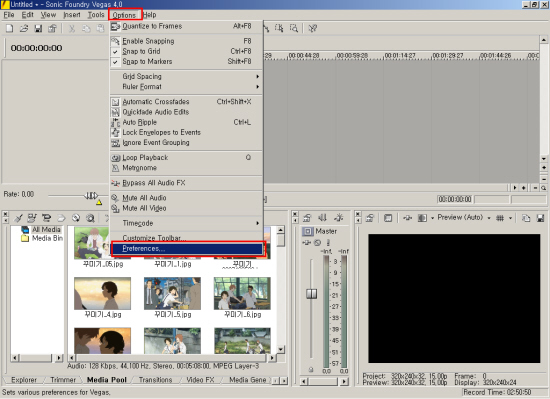
Task: Click the Master automation settings icon
Action: [317, 242]
